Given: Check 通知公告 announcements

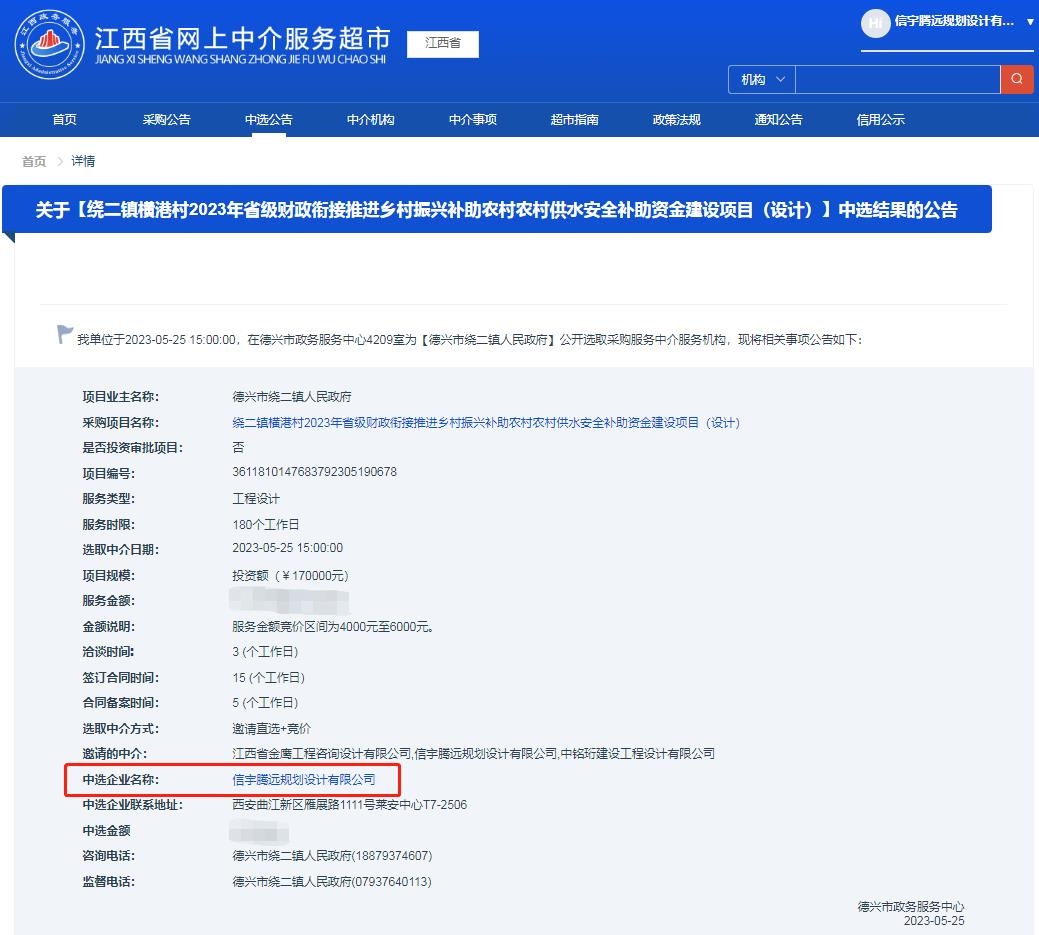Looking at the screenshot, I should coord(779,119).
